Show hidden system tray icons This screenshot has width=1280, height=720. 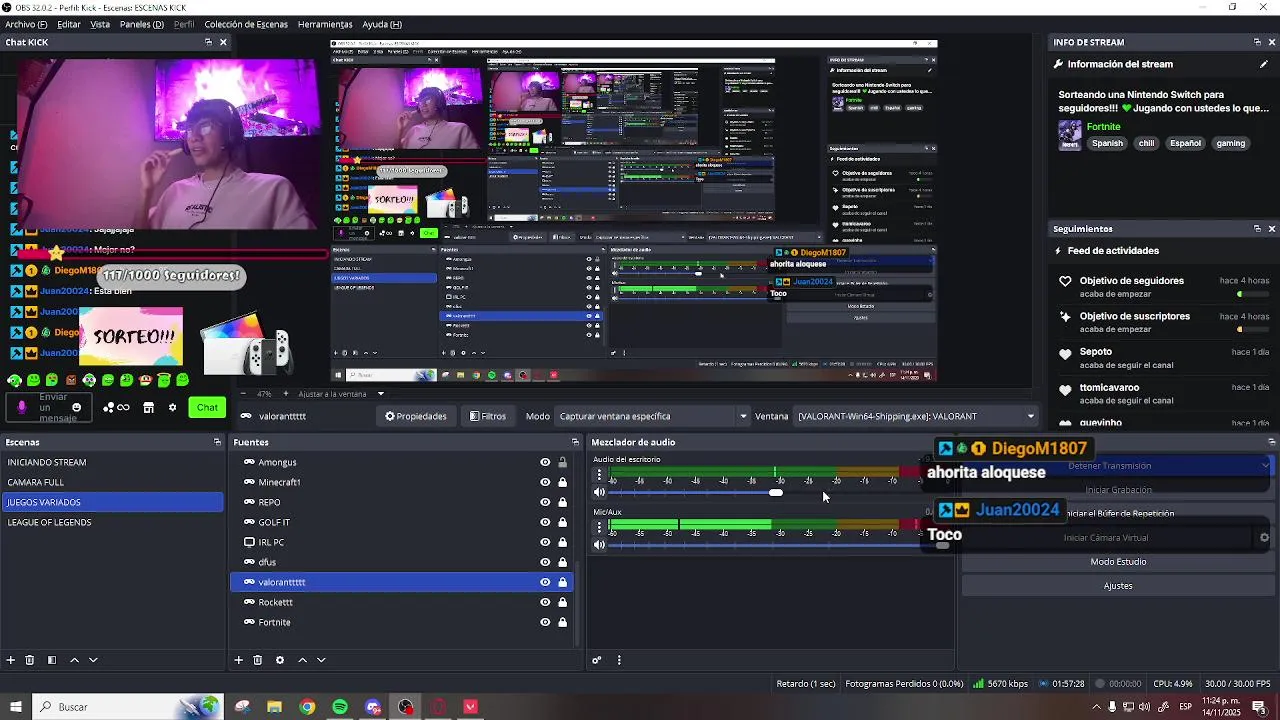1096,707
